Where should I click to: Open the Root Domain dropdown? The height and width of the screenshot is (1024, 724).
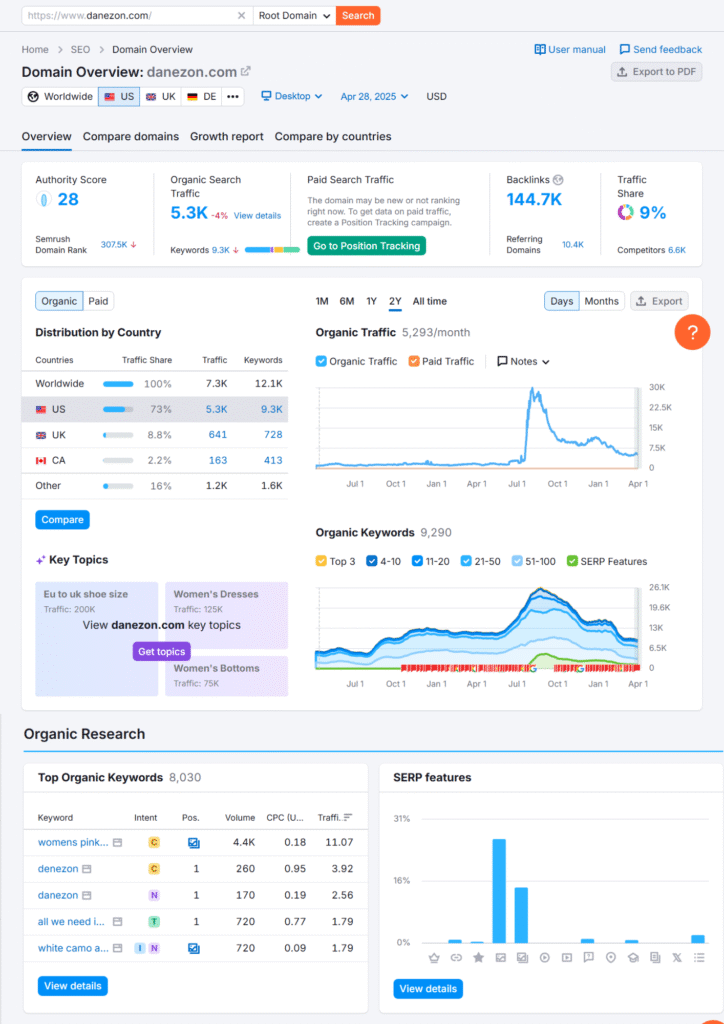[294, 16]
